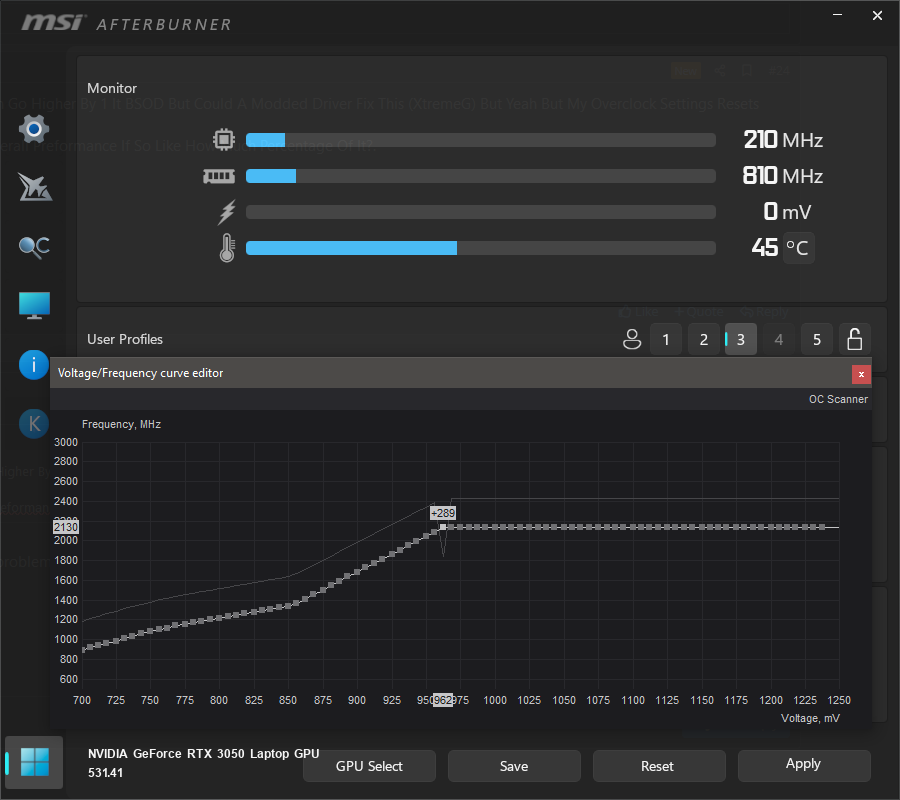Select user profile 5

[817, 339]
